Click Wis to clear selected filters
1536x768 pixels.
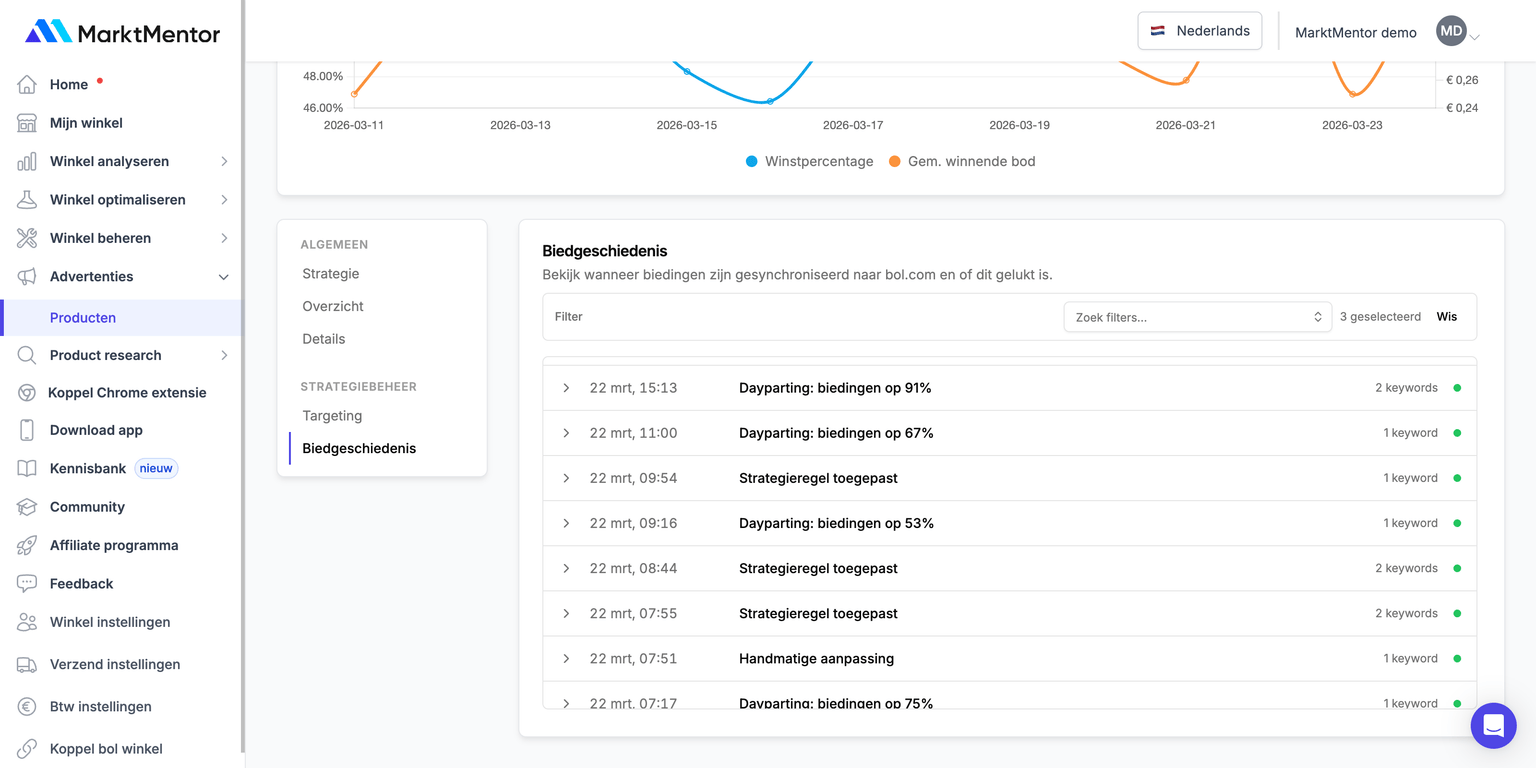[1446, 317]
